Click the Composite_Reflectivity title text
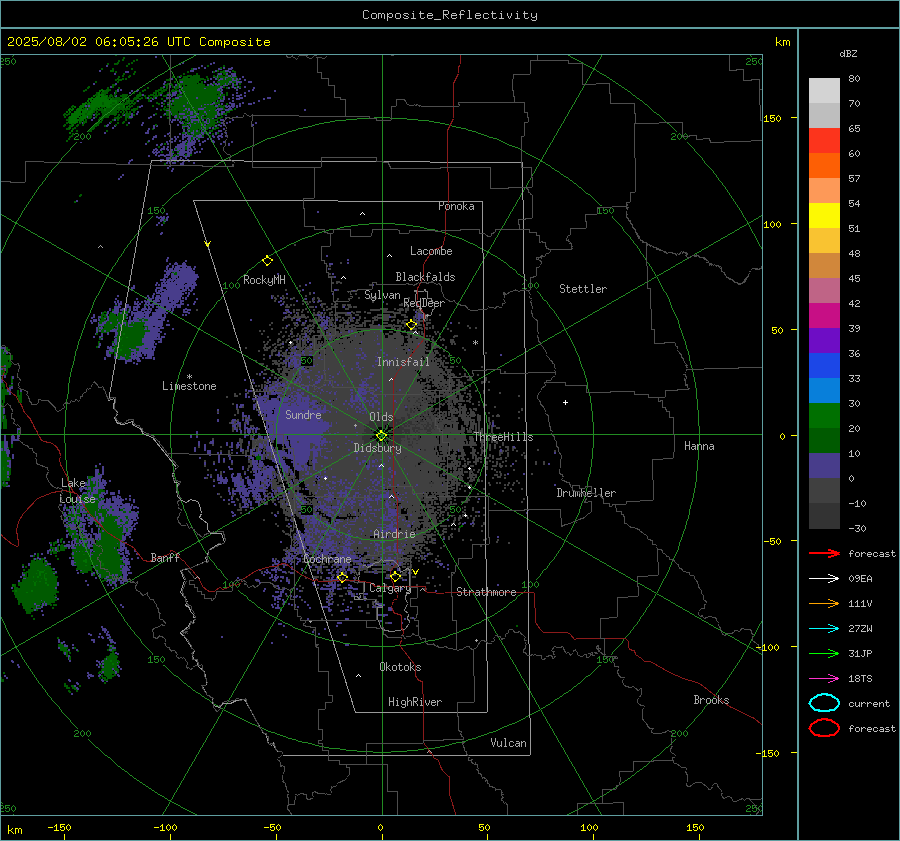The height and width of the screenshot is (841, 900). click(x=449, y=15)
